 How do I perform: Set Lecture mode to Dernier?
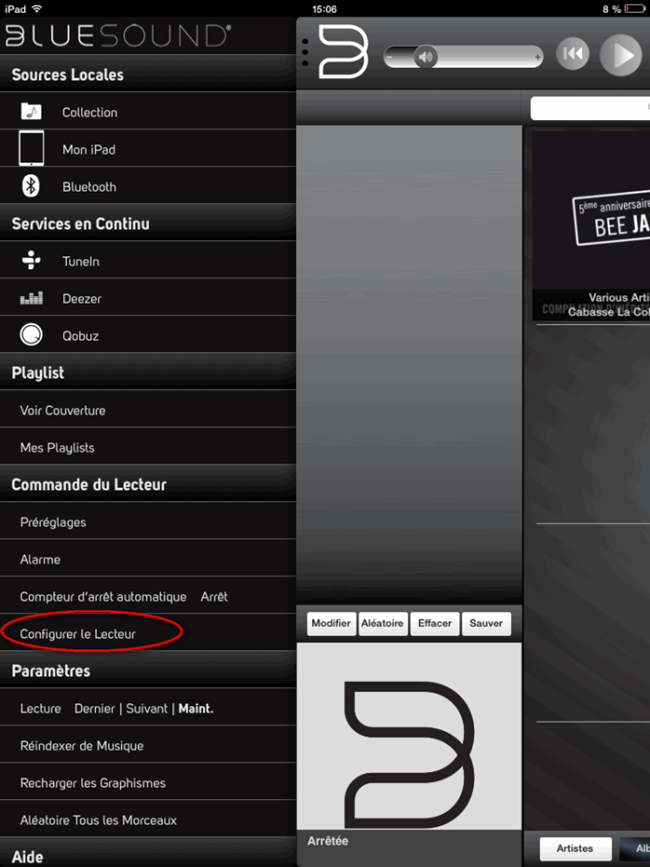coord(95,708)
